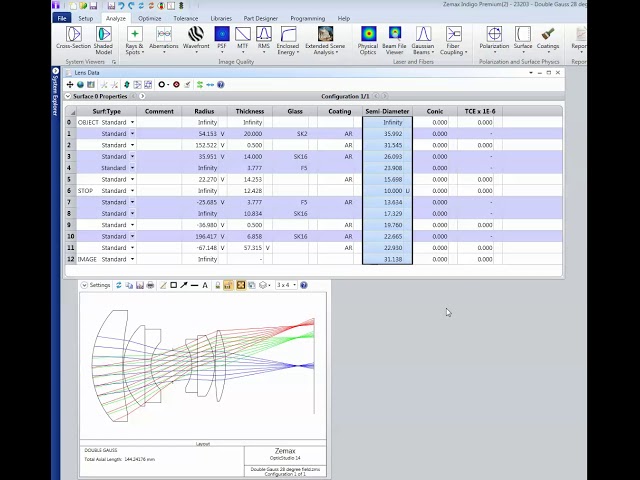Click the Undo arrow in quick access toolbar
Screen dimensions: 640x480
click(121, 6)
